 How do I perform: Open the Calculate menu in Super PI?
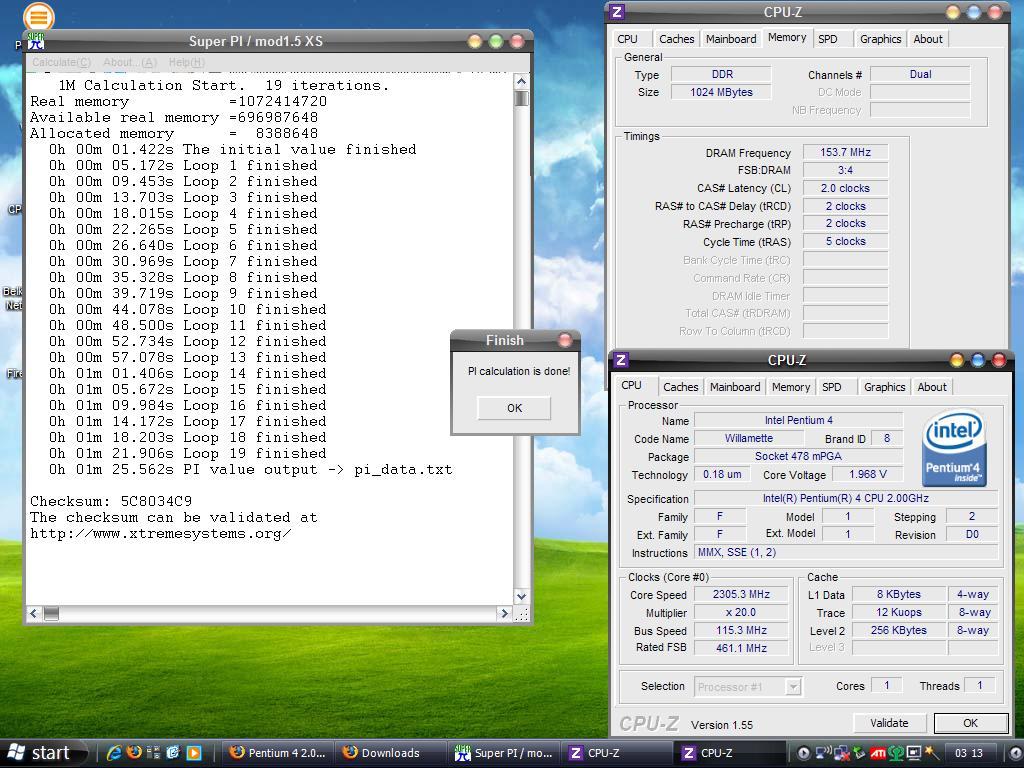pyautogui.click(x=61, y=62)
